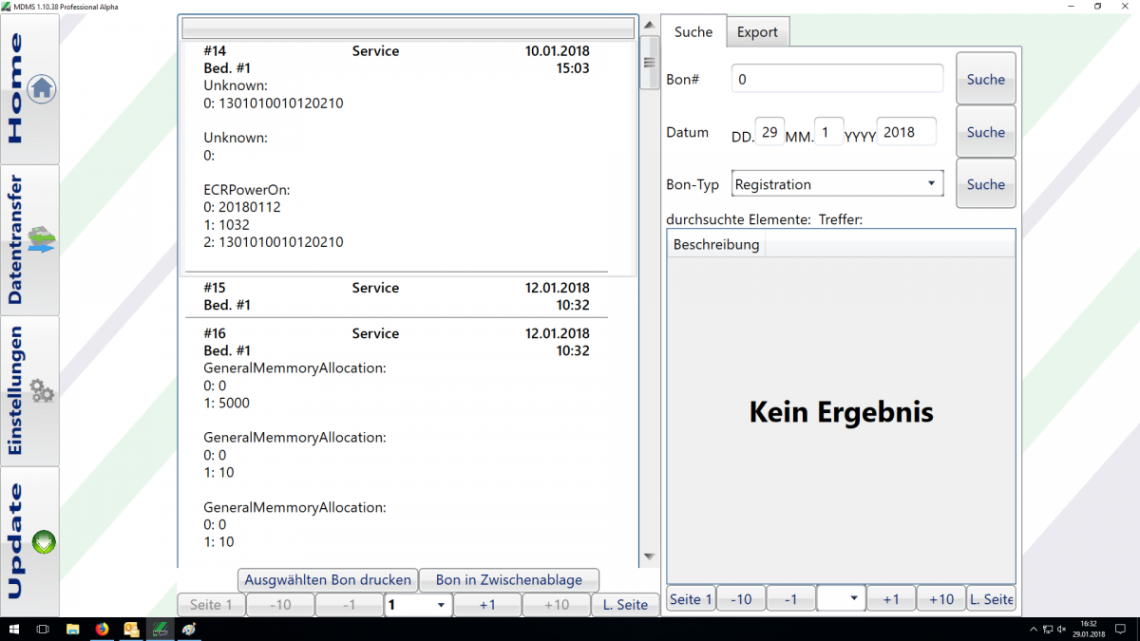Click +10 under search results
The height and width of the screenshot is (641, 1140).
[x=942, y=599]
